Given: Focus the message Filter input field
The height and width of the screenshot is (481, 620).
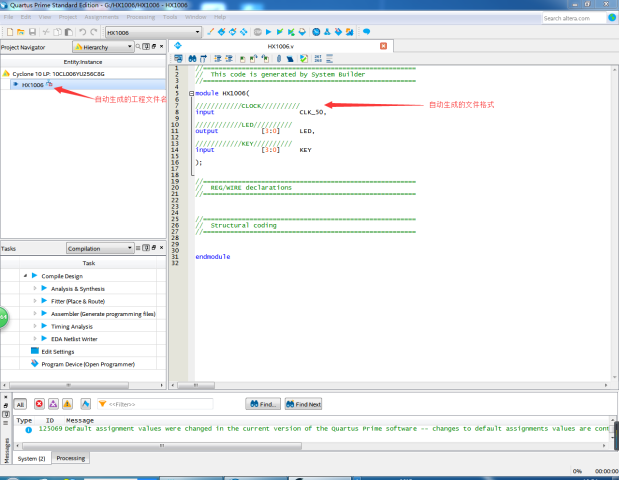Looking at the screenshot, I should pyautogui.click(x=155, y=404).
